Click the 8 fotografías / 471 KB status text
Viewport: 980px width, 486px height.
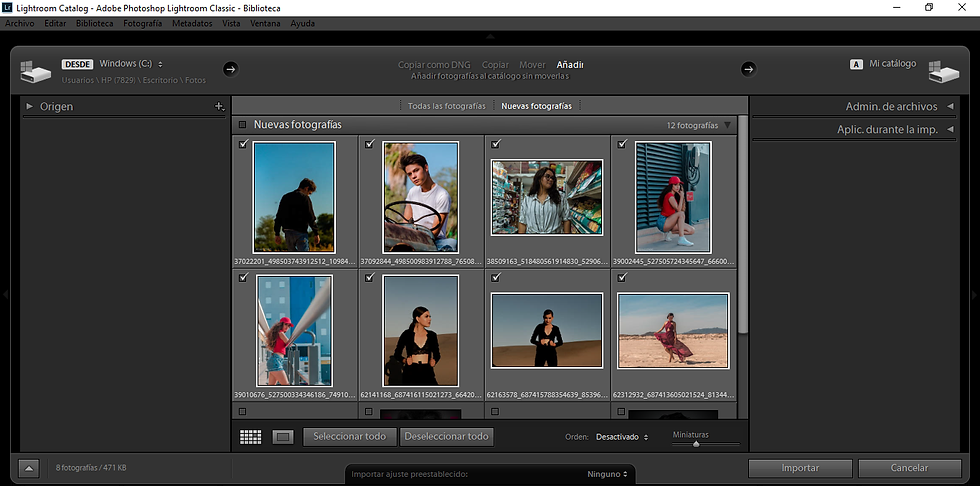[91, 468]
